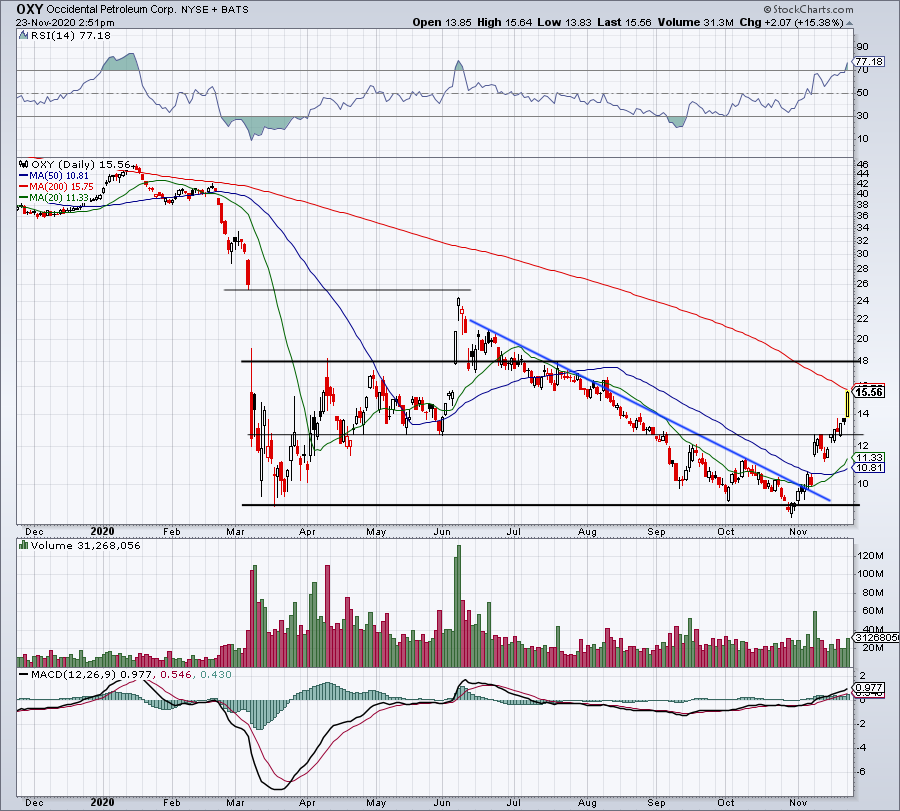
Task: Click the 90 level on RSI axis
Action: [x=862, y=46]
